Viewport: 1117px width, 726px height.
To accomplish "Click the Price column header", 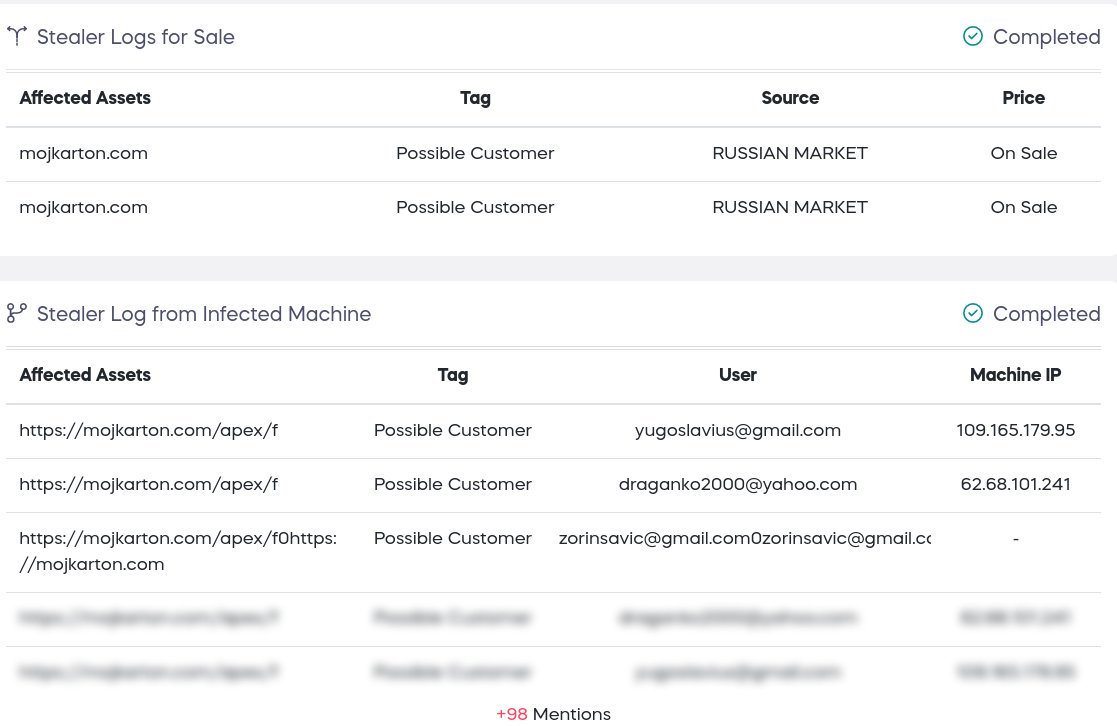I will click(1023, 98).
